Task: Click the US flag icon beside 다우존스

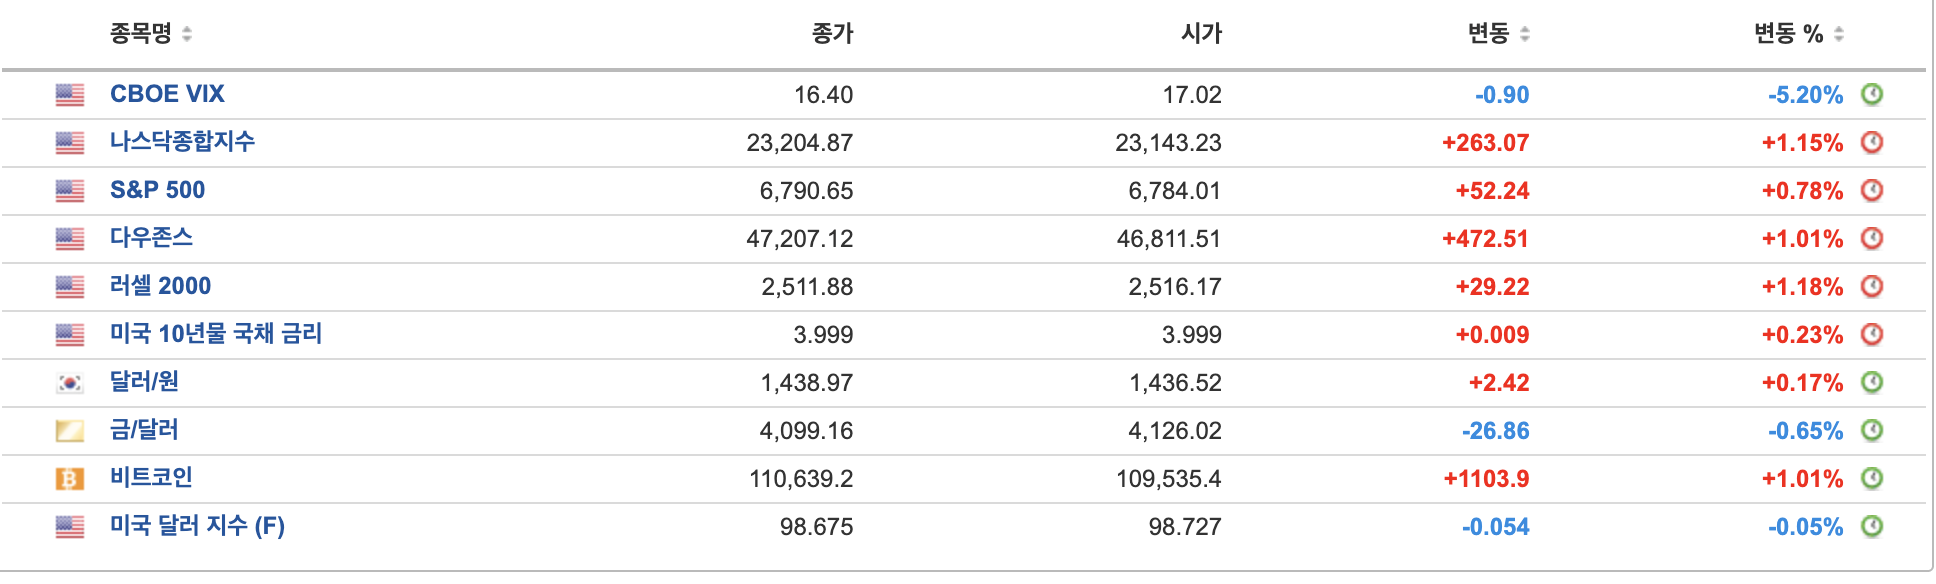Action: (x=72, y=238)
